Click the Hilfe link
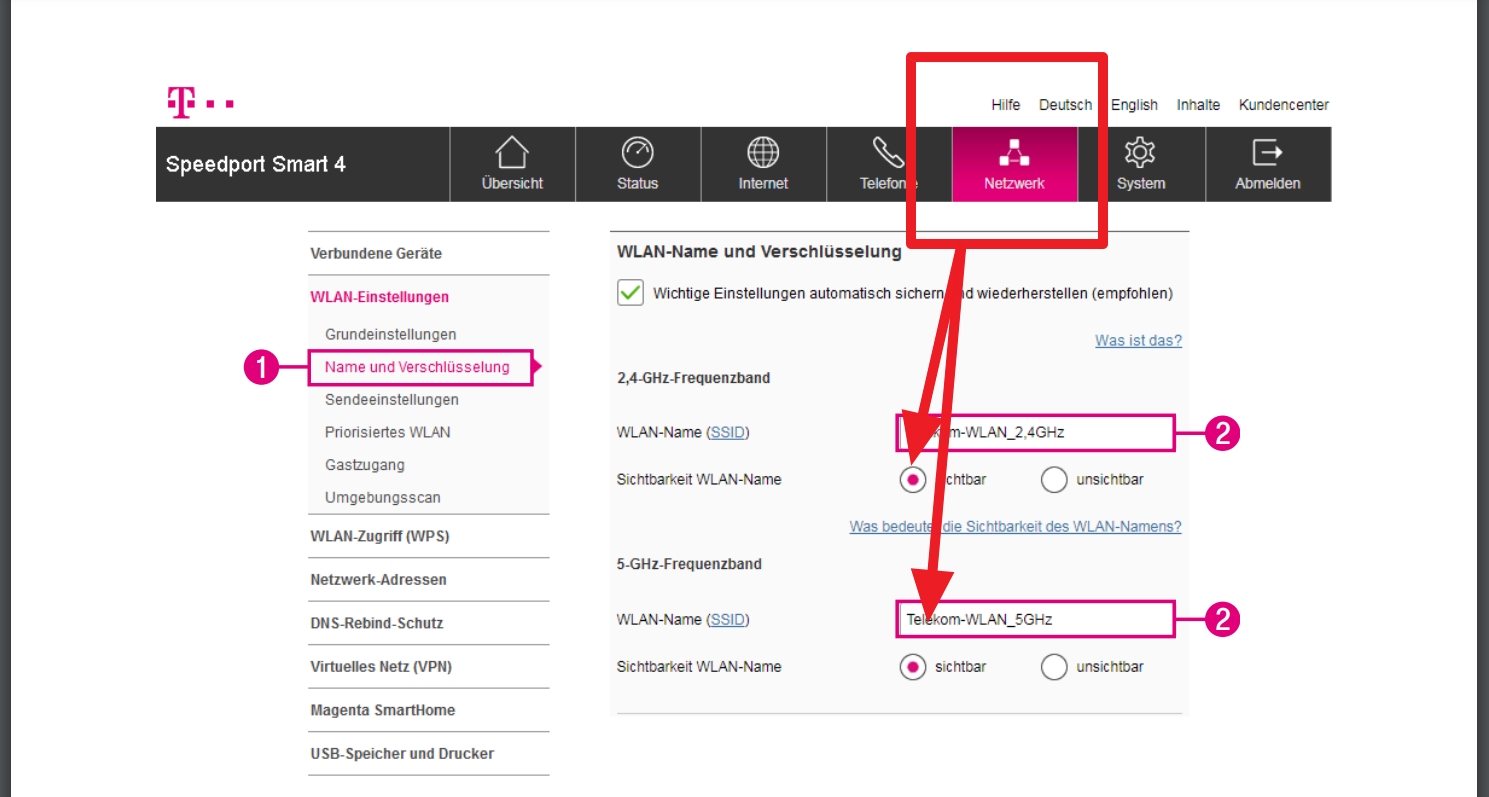1489x797 pixels. (x=1006, y=105)
